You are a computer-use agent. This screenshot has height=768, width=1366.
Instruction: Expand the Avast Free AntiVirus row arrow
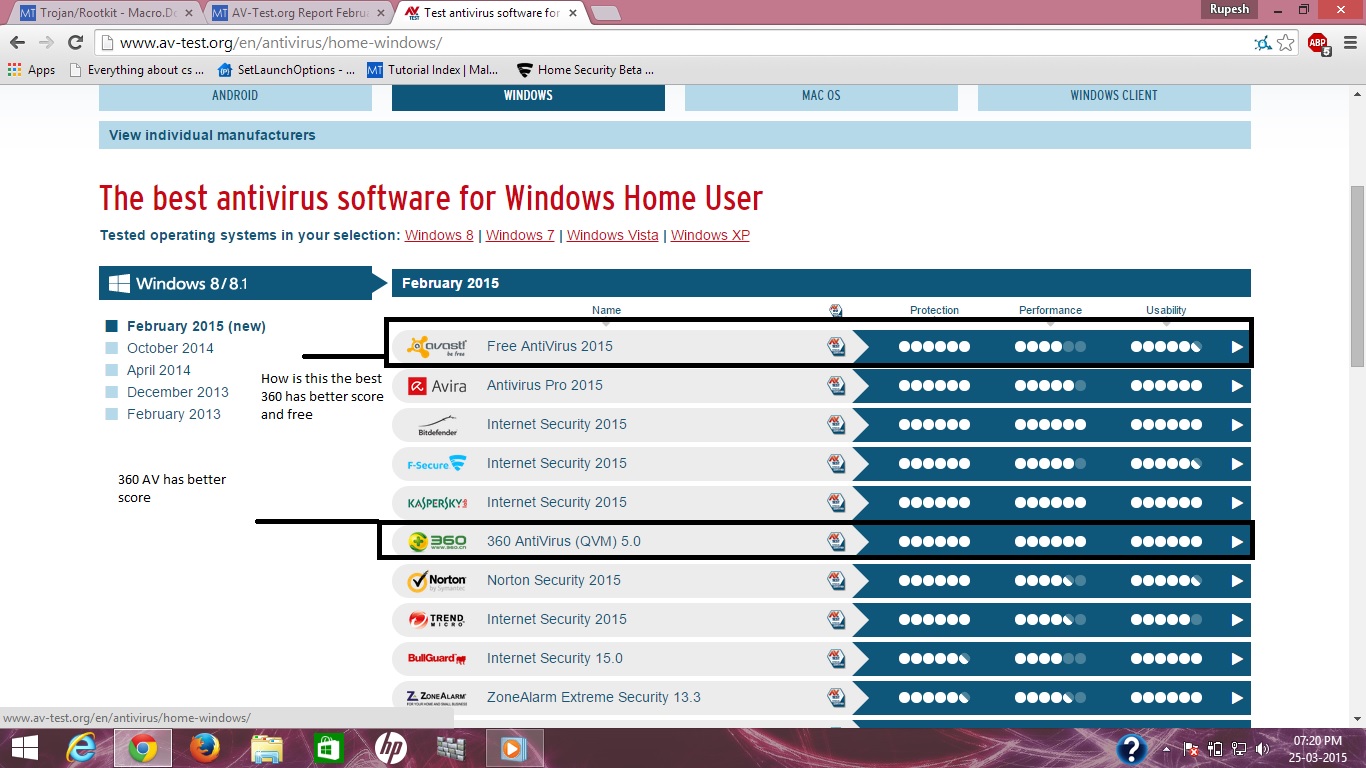1237,347
